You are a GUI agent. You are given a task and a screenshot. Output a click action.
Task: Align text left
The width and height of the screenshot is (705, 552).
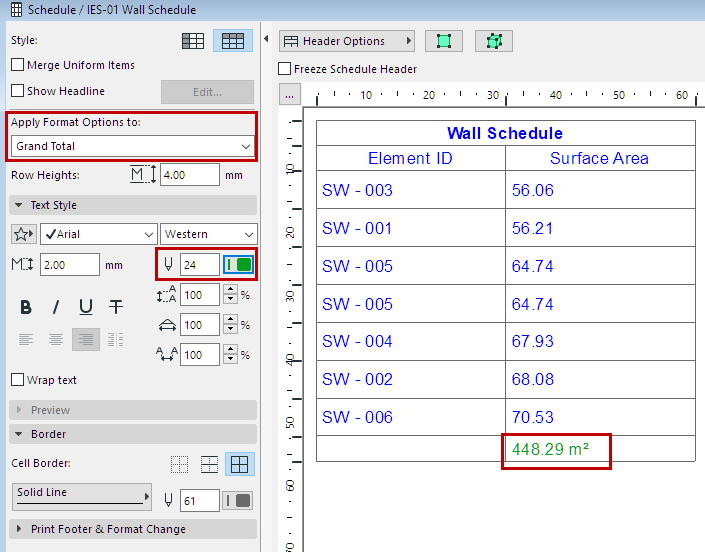point(26,339)
